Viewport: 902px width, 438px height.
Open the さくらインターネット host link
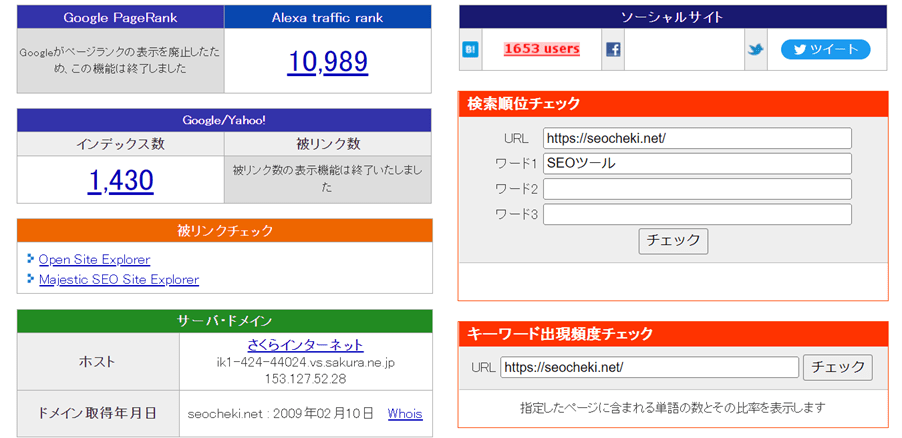305,345
